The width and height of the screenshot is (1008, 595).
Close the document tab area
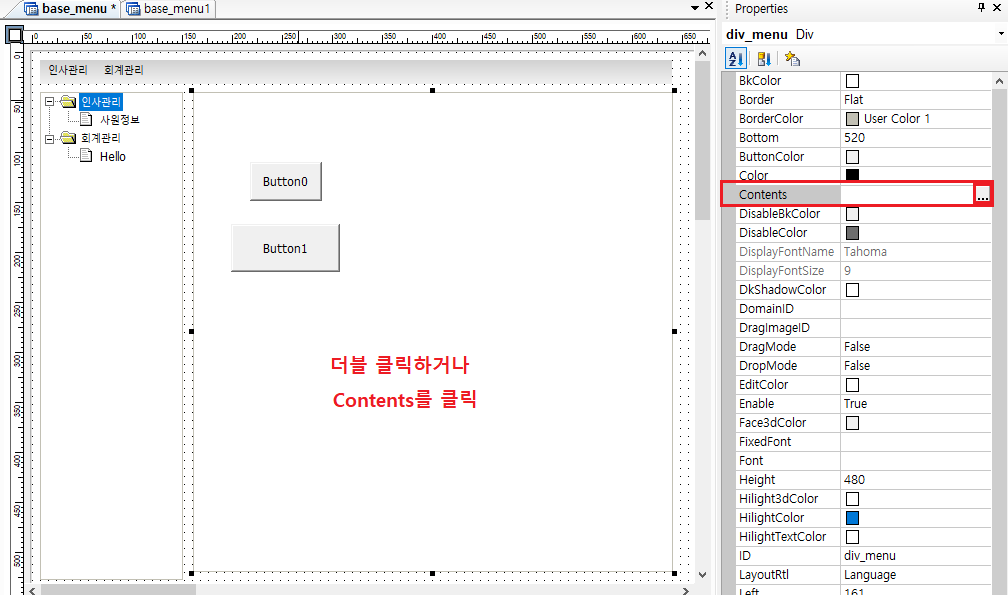pyautogui.click(x=709, y=6)
